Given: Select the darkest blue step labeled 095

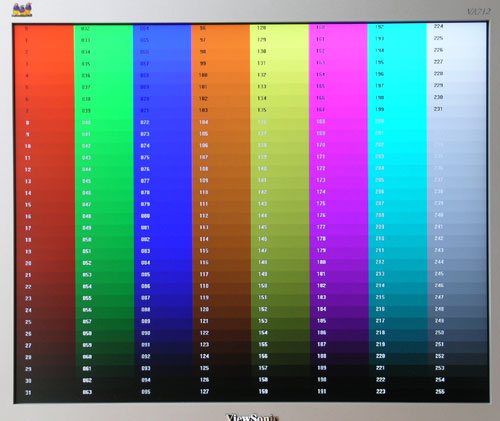Looking at the screenshot, I should 163,392.
